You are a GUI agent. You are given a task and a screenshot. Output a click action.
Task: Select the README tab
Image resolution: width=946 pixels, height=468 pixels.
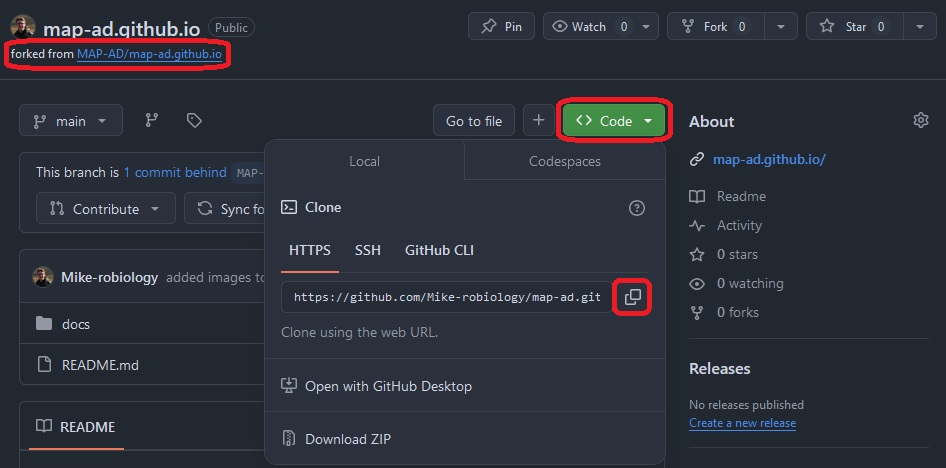coord(76,427)
